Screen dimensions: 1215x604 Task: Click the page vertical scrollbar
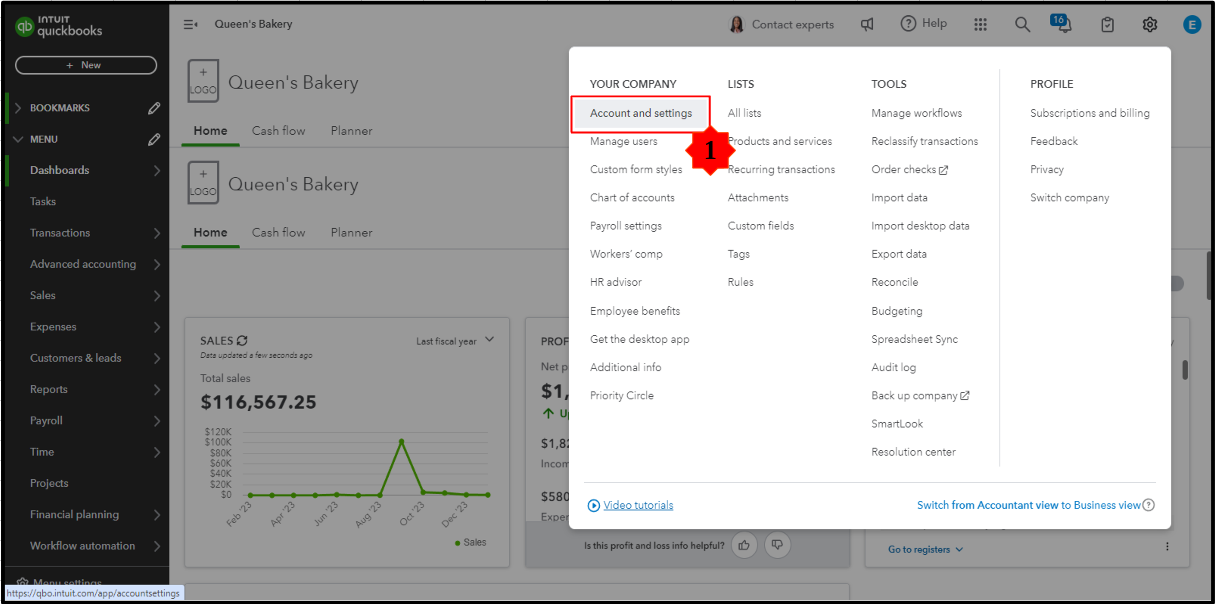1185,370
